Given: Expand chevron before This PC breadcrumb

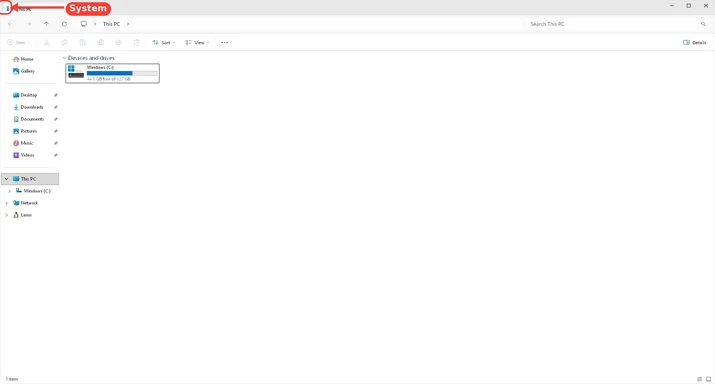Looking at the screenshot, I should coord(95,24).
